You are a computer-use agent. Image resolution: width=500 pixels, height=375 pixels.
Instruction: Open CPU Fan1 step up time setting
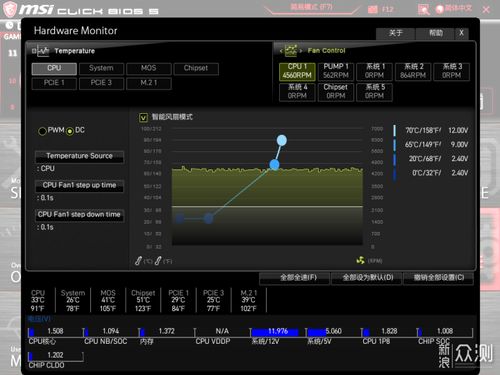(x=80, y=185)
